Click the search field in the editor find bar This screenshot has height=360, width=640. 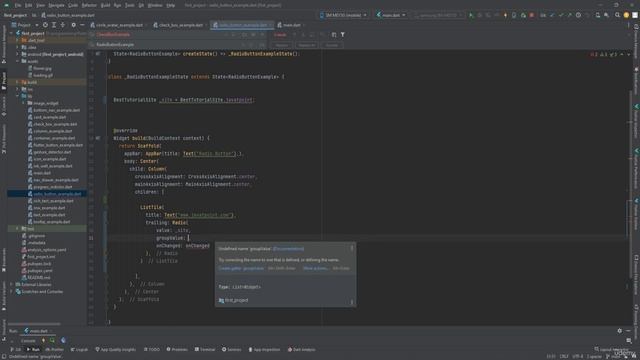pos(159,35)
